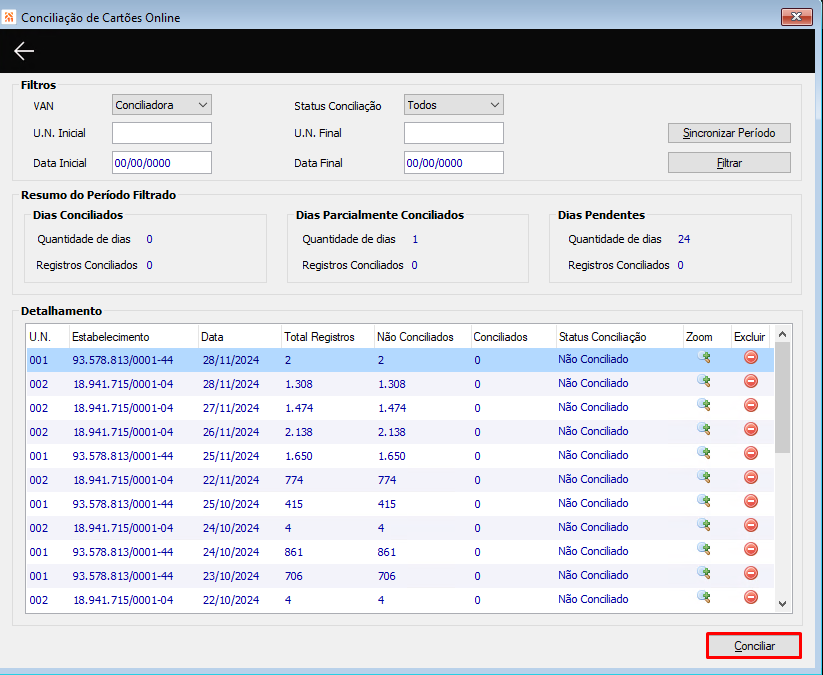The image size is (823, 675).
Task: Open the Status Conciliação dropdown
Action: point(453,105)
